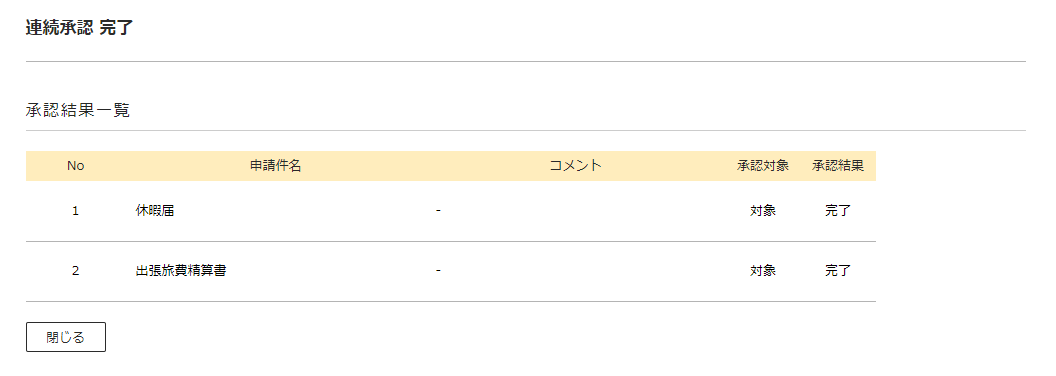This screenshot has width=1056, height=376.
Task: Click 完了 result for 休暇届
Action: coord(838,211)
